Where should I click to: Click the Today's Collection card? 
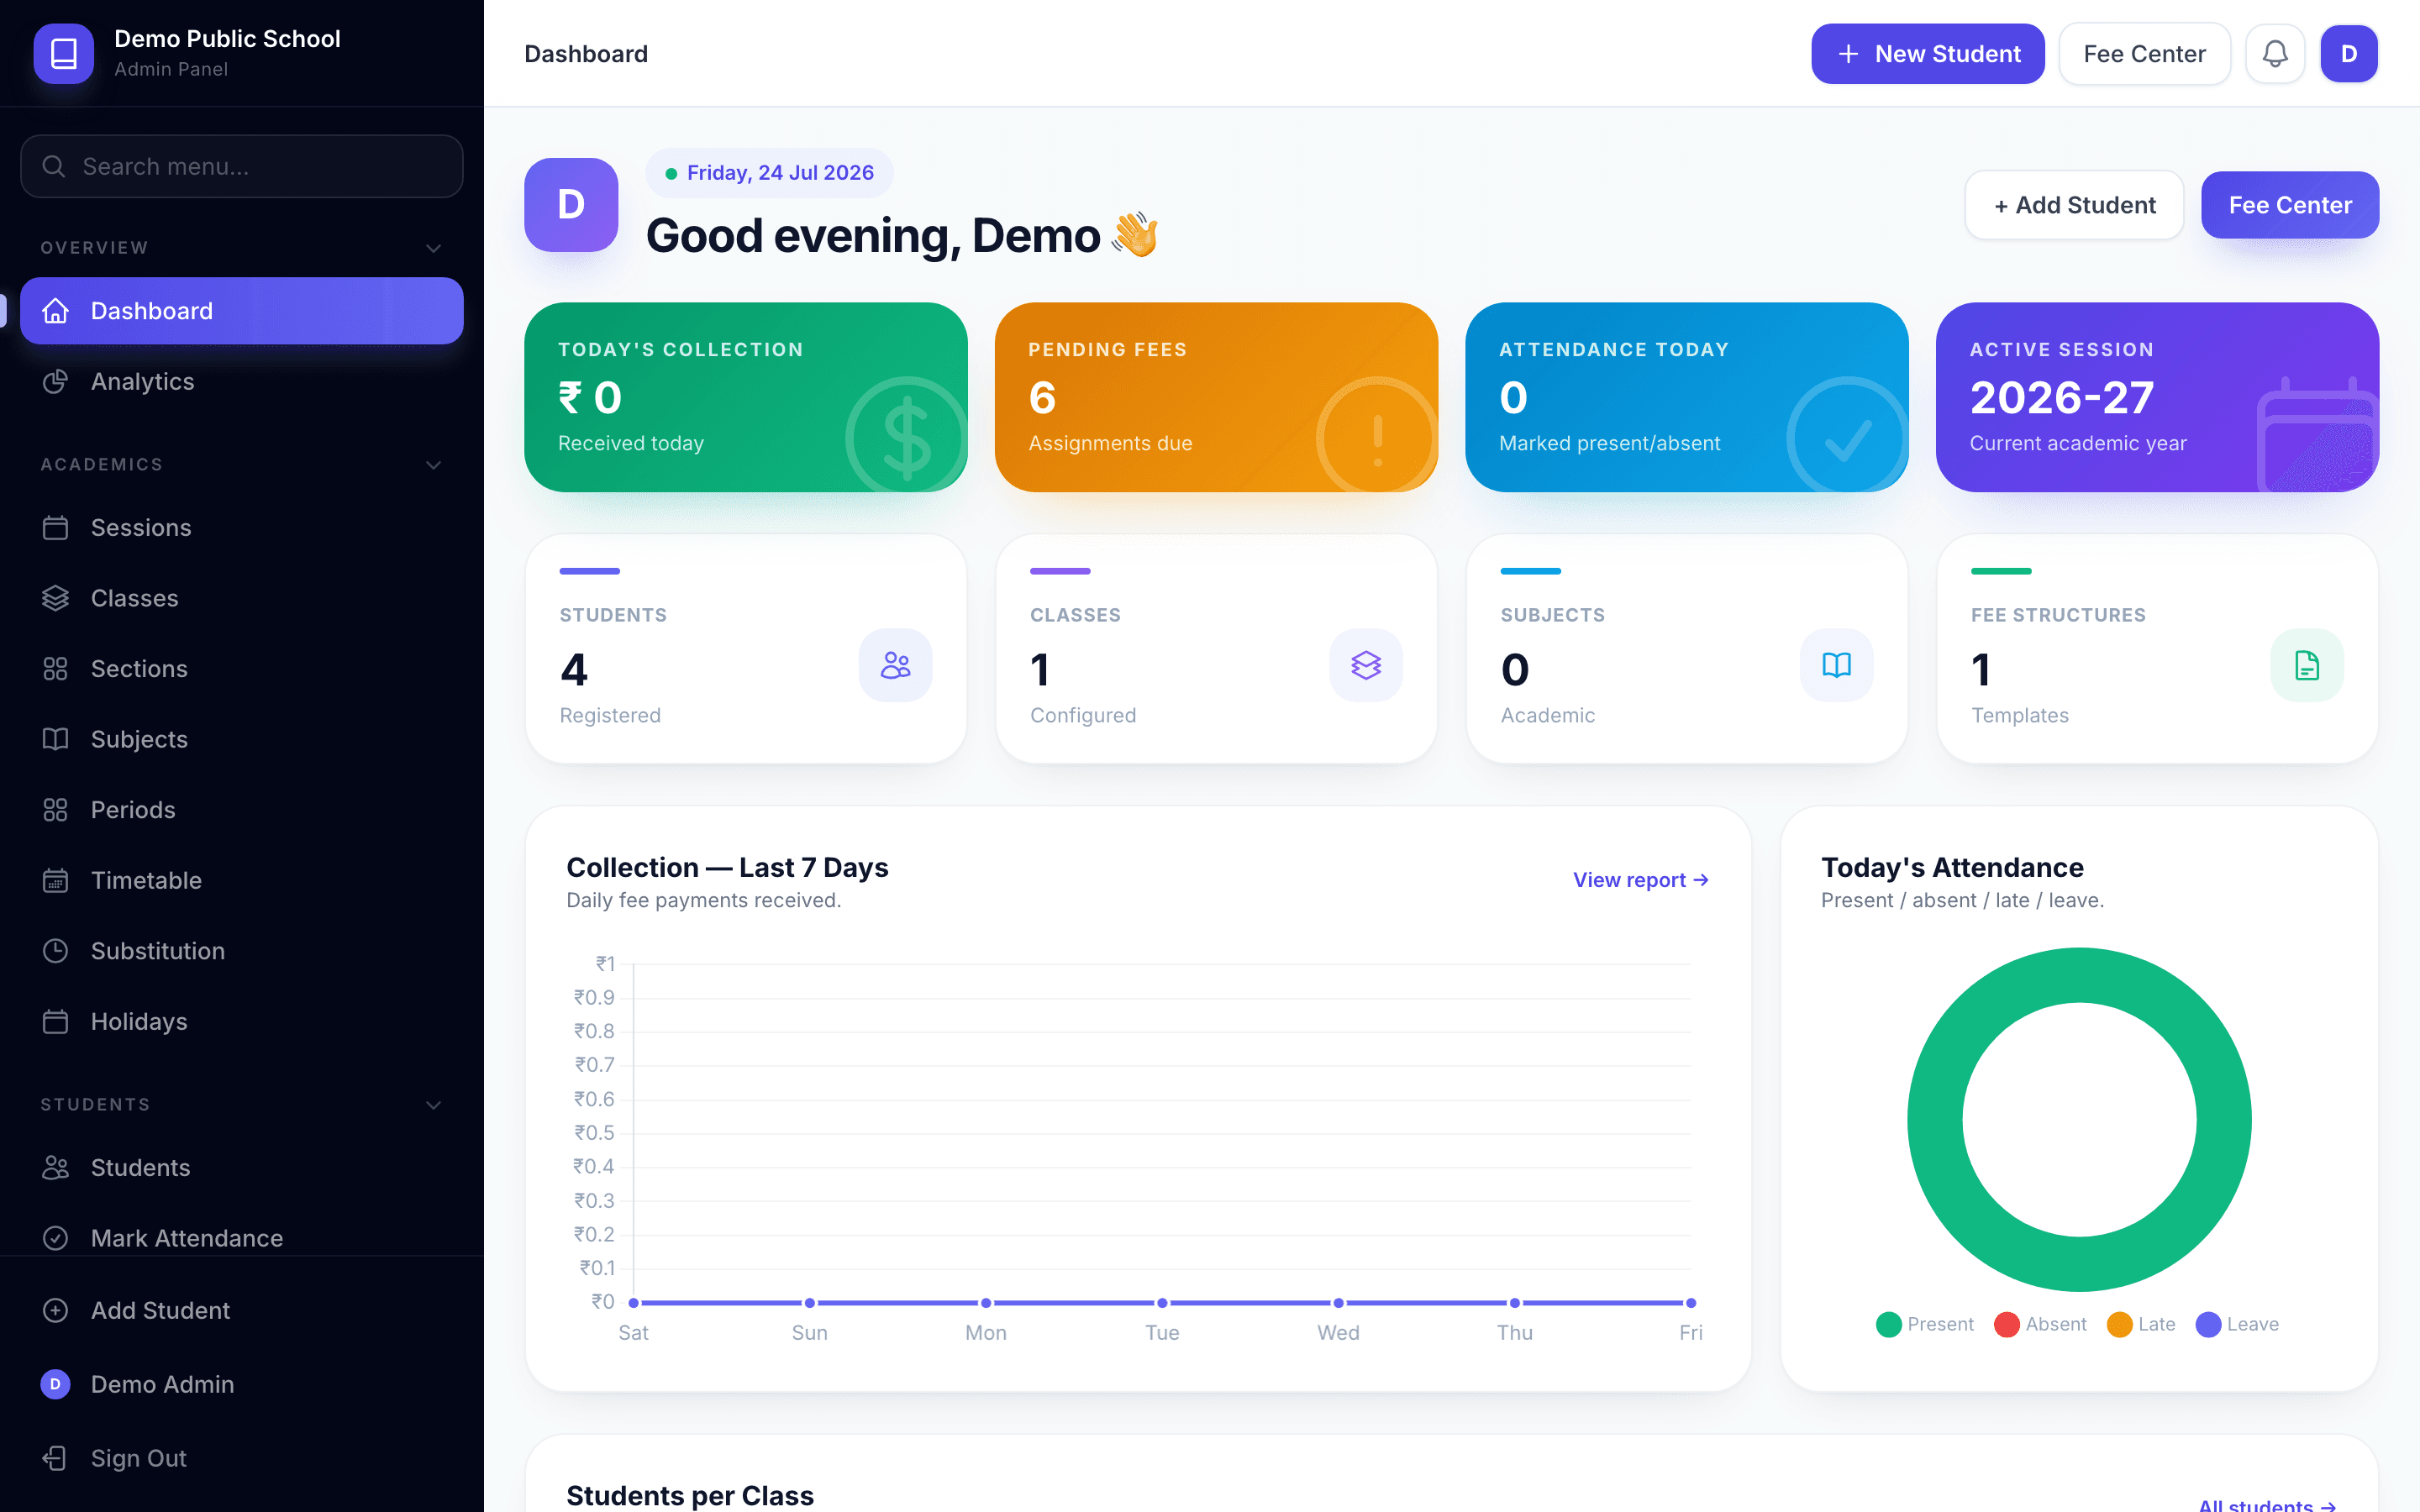746,397
